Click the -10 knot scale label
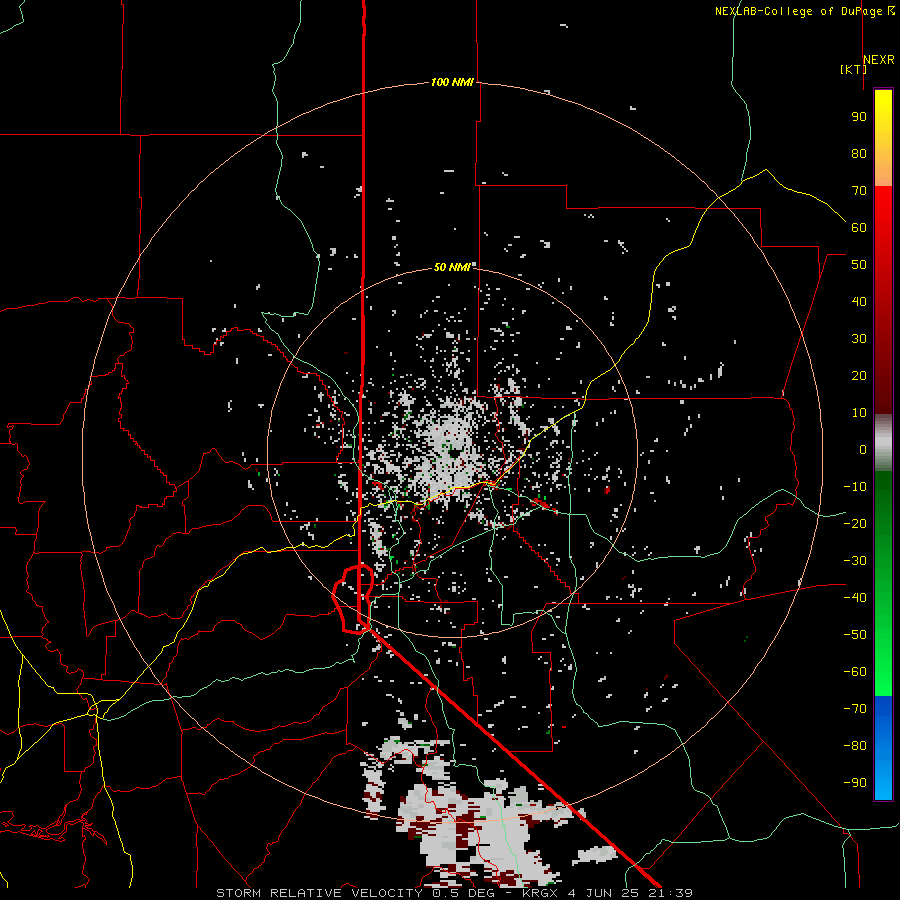 tap(855, 487)
